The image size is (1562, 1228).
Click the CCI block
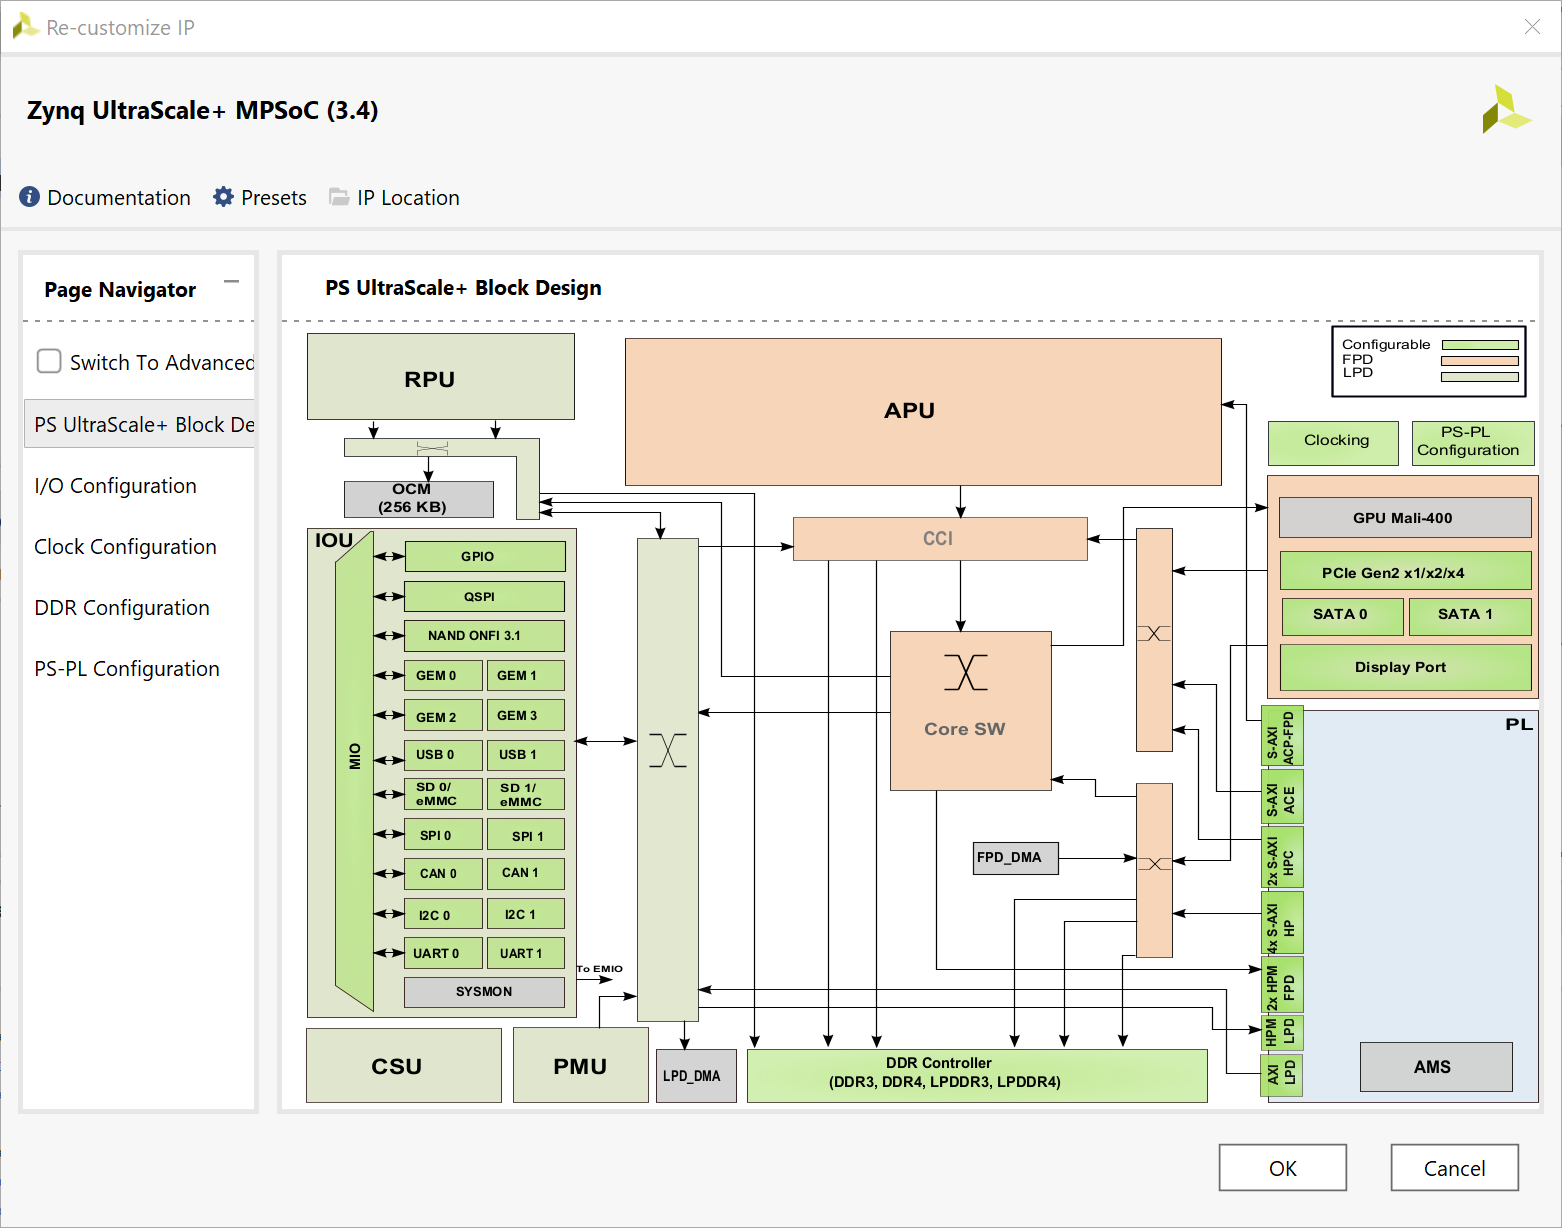(x=940, y=539)
